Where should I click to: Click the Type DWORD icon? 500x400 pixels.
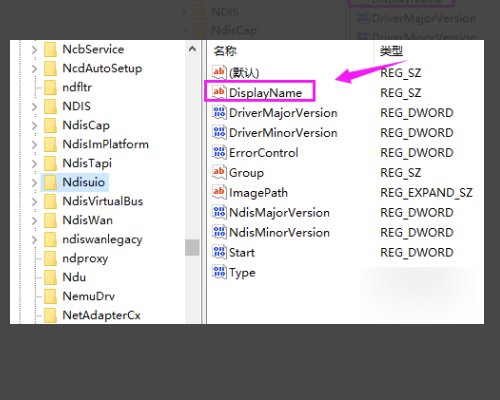[219, 272]
